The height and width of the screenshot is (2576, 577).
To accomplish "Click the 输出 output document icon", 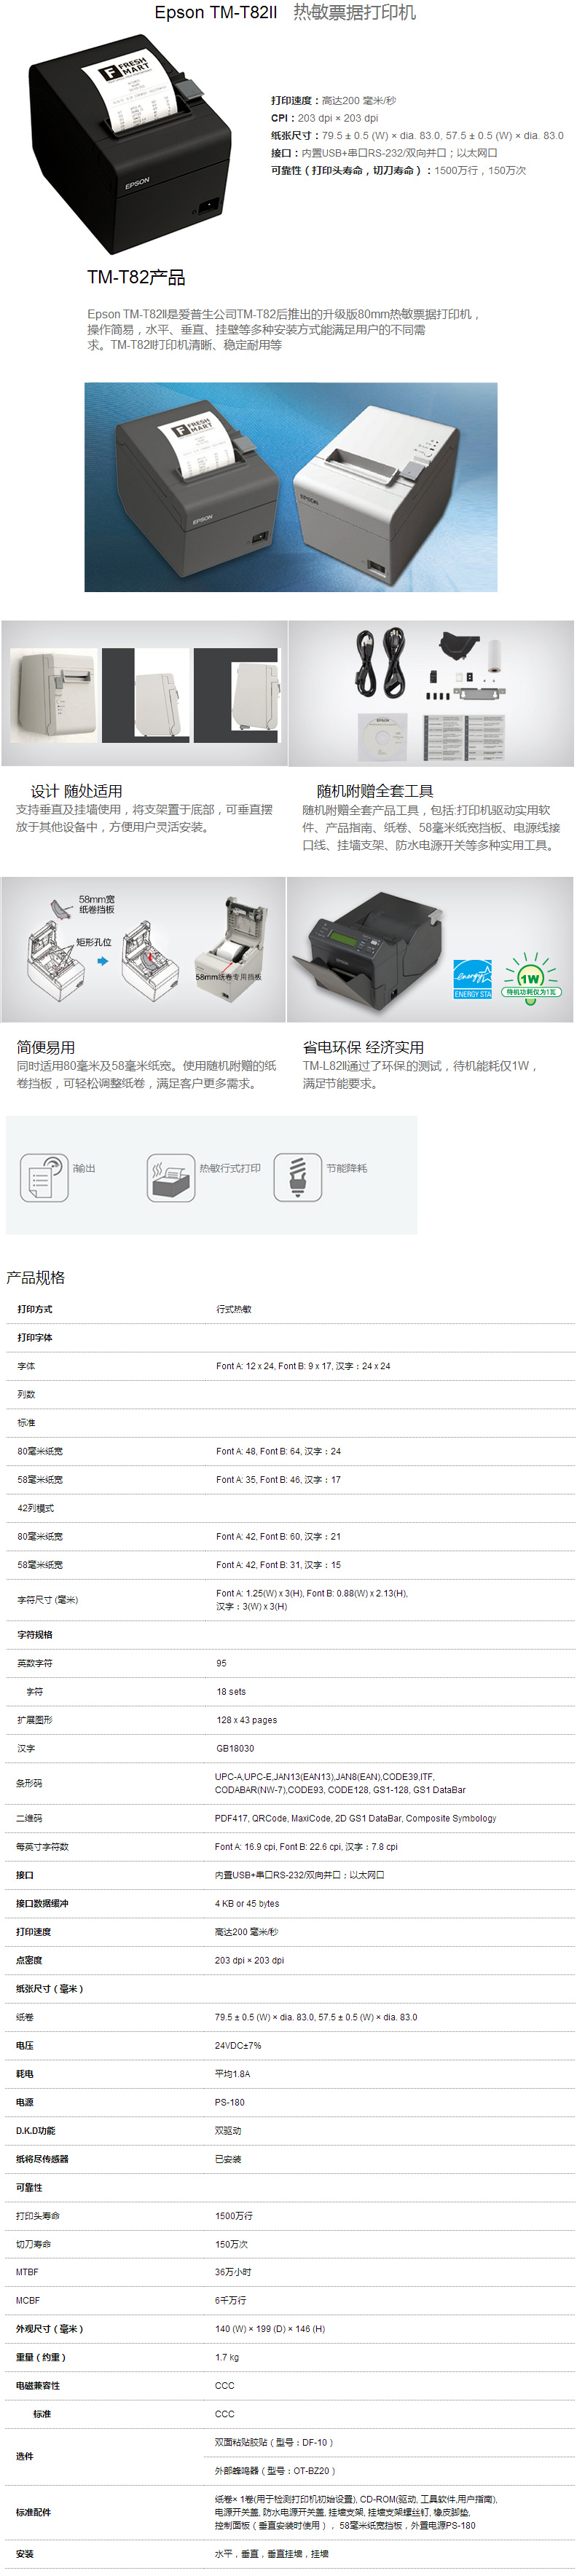I will [44, 1176].
